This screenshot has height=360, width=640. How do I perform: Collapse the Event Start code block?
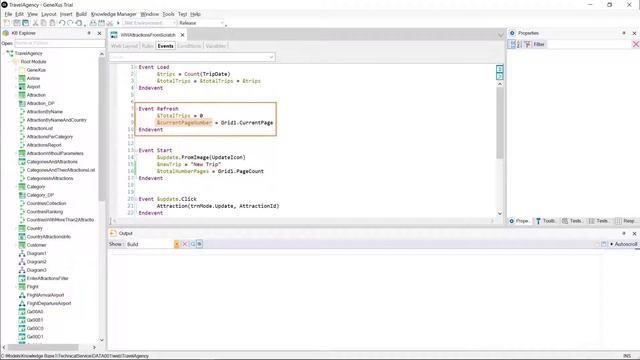pyautogui.click(x=136, y=150)
